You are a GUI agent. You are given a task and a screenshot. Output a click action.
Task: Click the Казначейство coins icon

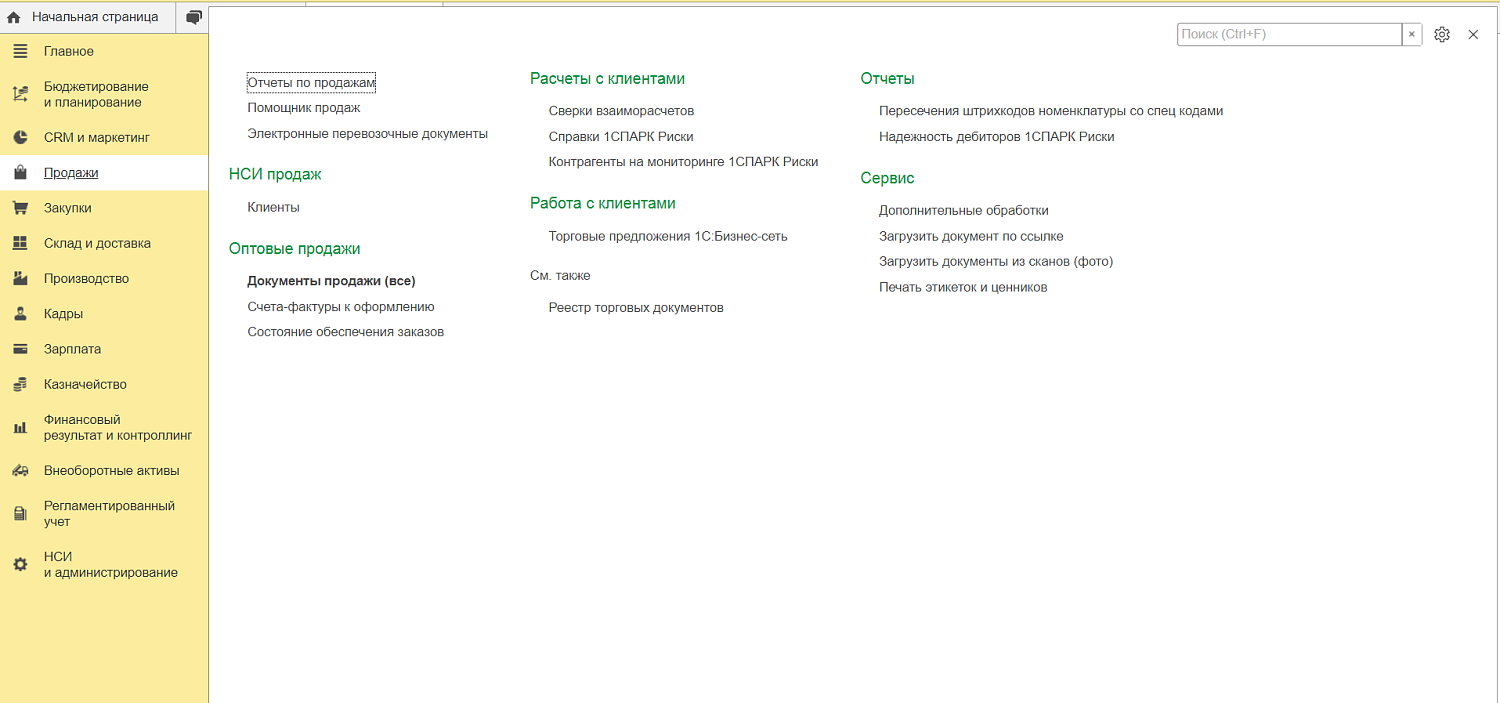tap(20, 385)
